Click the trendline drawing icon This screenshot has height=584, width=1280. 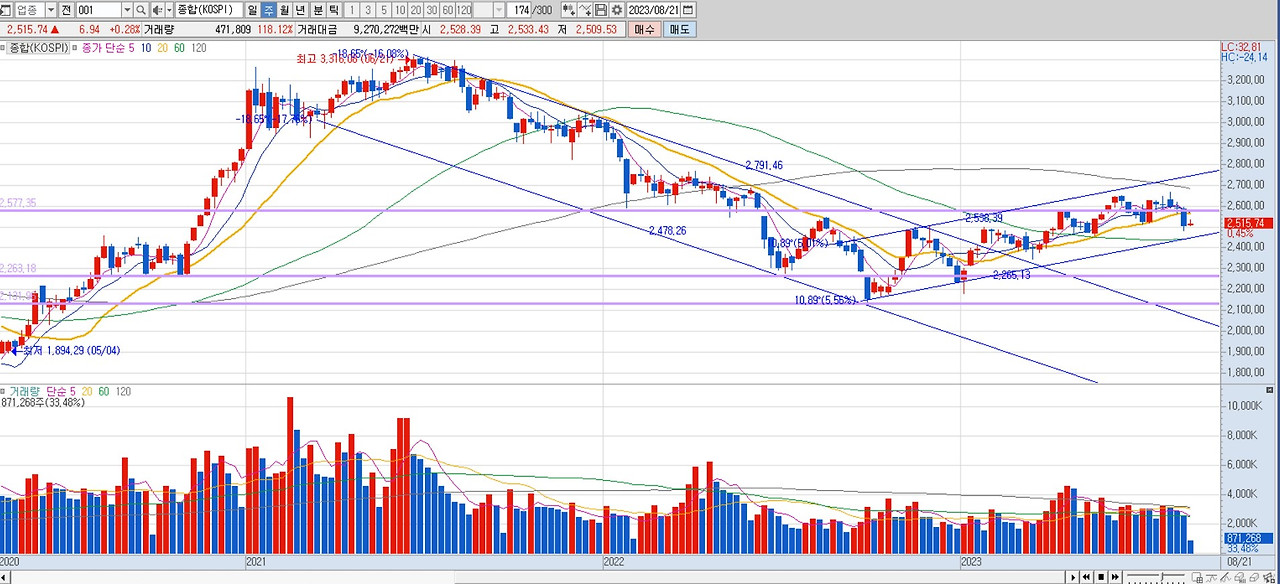click(x=1225, y=577)
